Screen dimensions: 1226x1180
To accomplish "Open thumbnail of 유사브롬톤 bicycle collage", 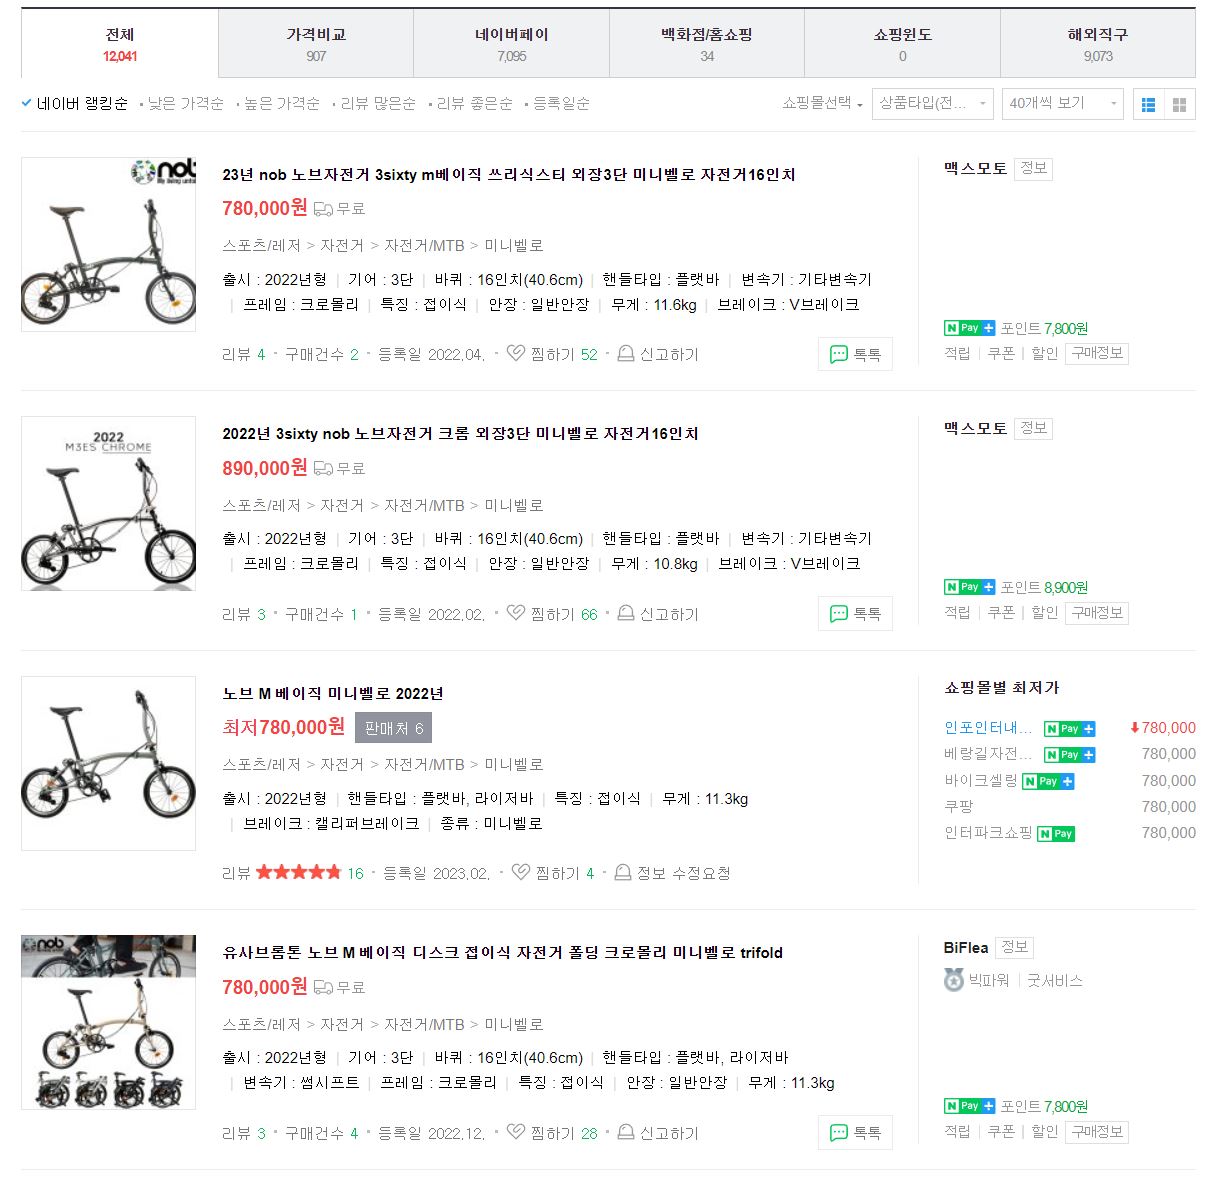I will [x=108, y=1022].
